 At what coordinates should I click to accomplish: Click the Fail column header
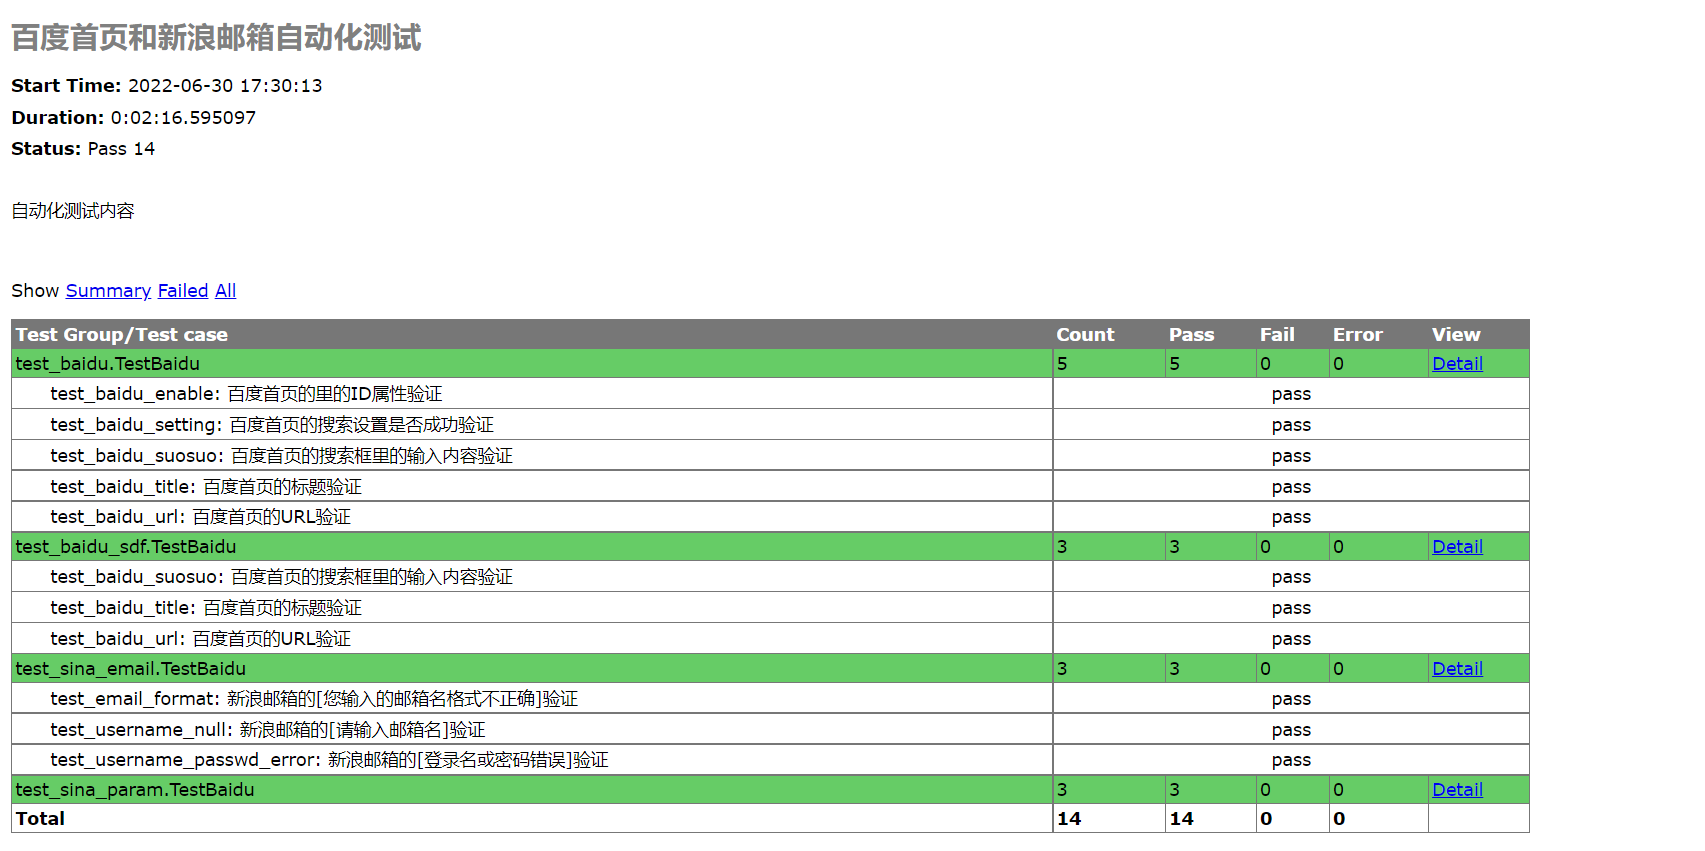click(x=1277, y=335)
